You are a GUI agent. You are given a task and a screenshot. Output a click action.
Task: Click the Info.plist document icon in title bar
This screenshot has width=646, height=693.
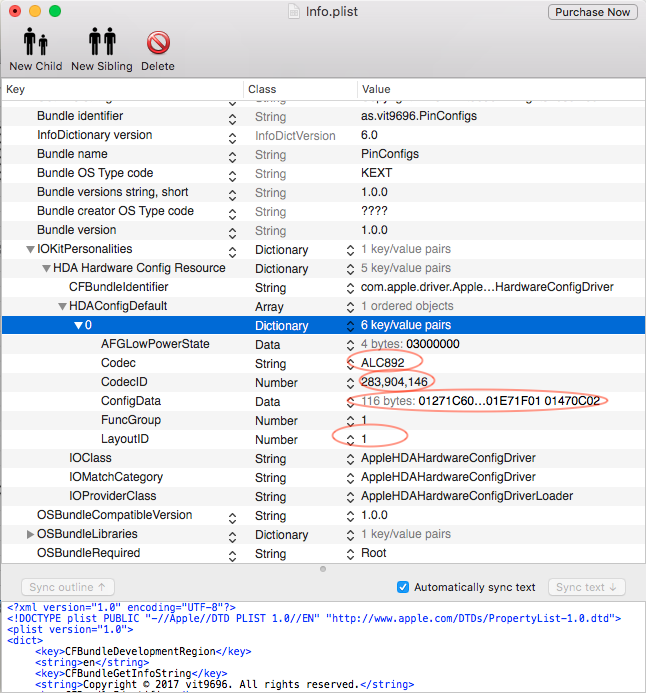click(x=294, y=11)
